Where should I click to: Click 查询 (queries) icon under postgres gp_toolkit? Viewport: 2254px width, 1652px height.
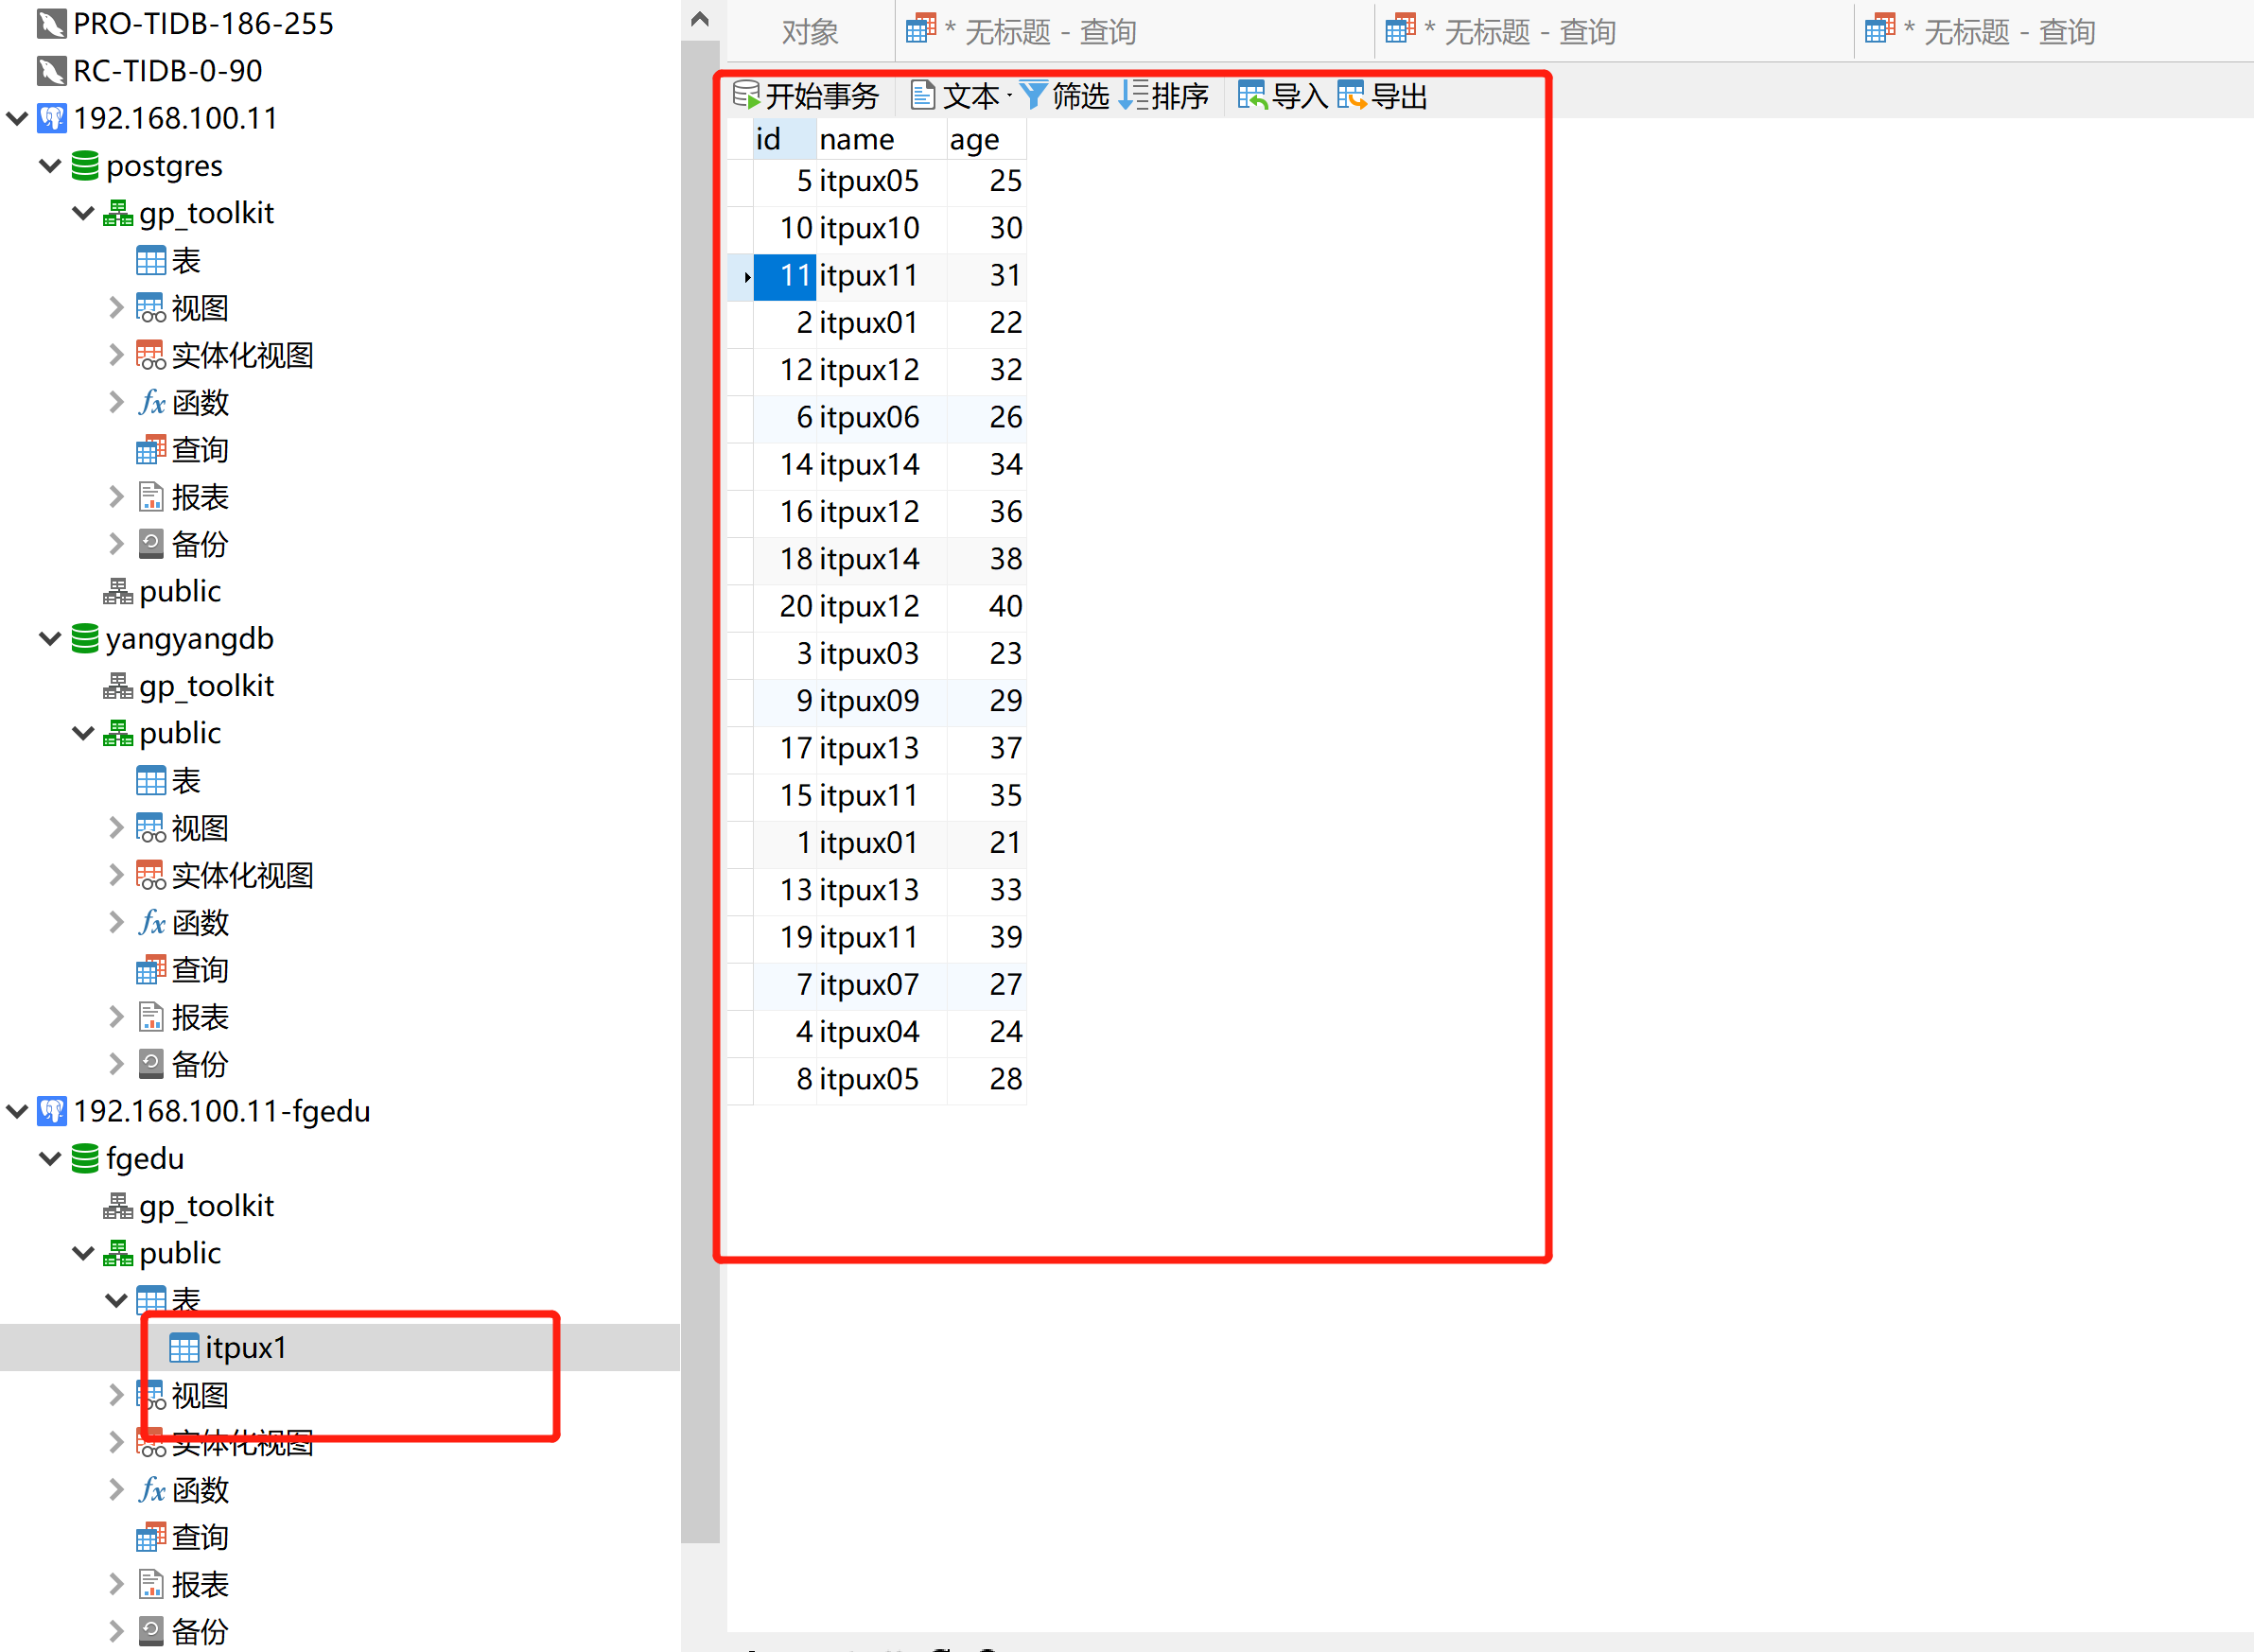pyautogui.click(x=151, y=450)
